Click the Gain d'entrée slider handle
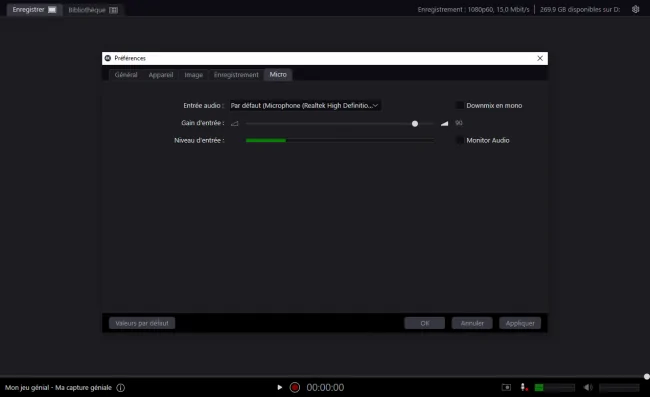Viewport: 650px width, 397px height. [415, 123]
